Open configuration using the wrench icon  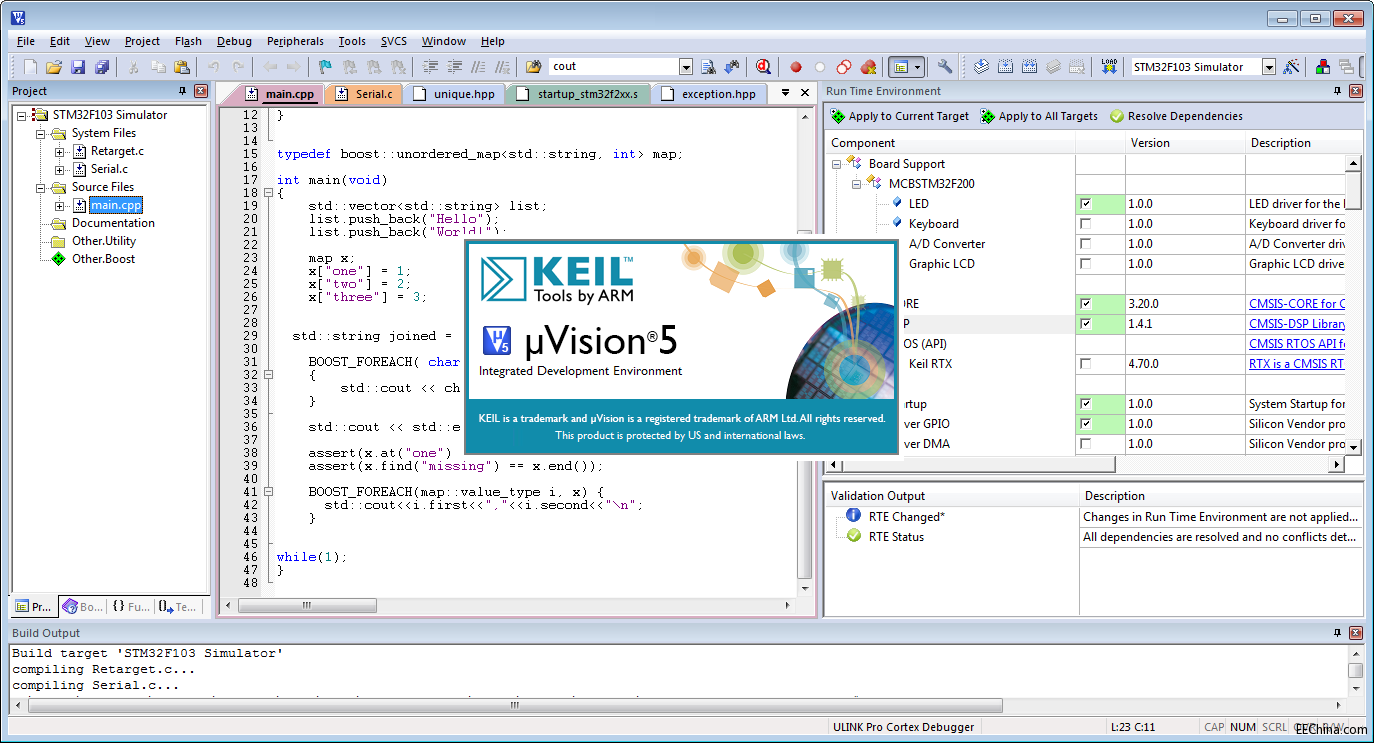point(944,67)
